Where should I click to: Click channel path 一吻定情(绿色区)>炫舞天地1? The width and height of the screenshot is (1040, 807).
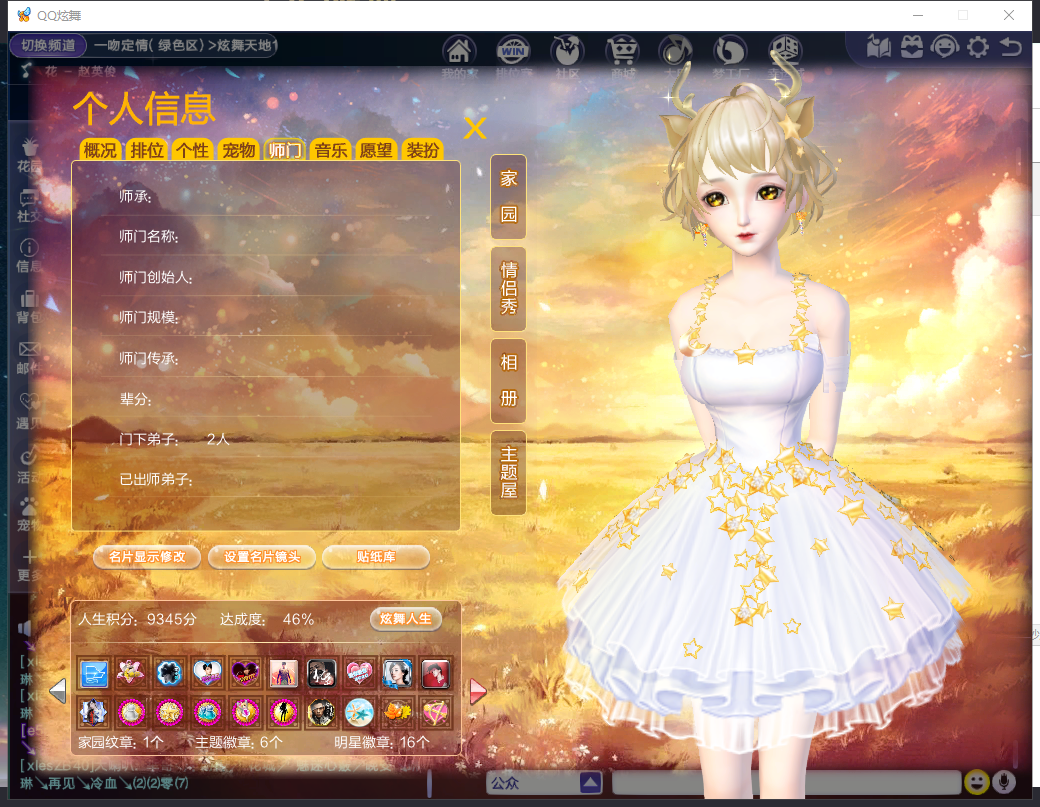tap(186, 45)
